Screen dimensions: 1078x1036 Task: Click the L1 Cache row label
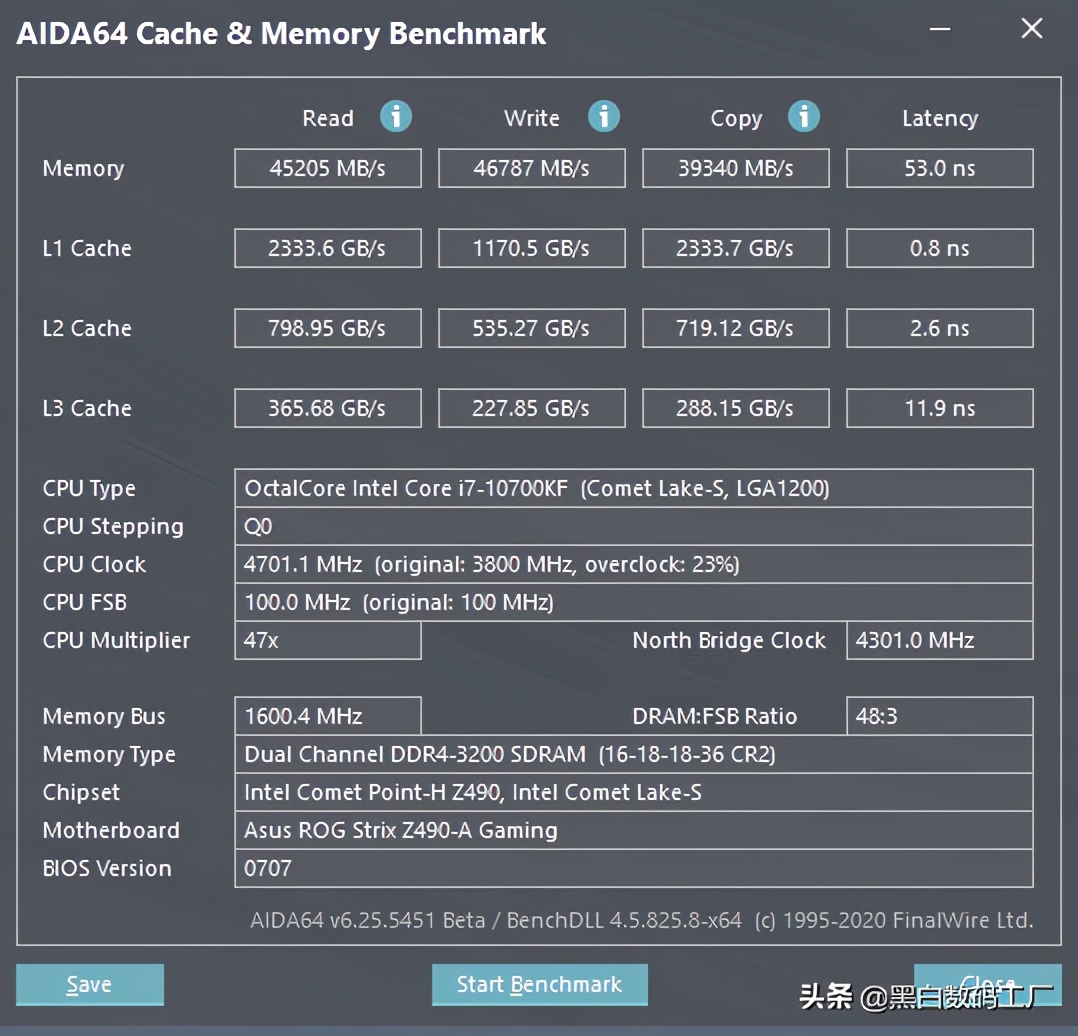tap(87, 248)
